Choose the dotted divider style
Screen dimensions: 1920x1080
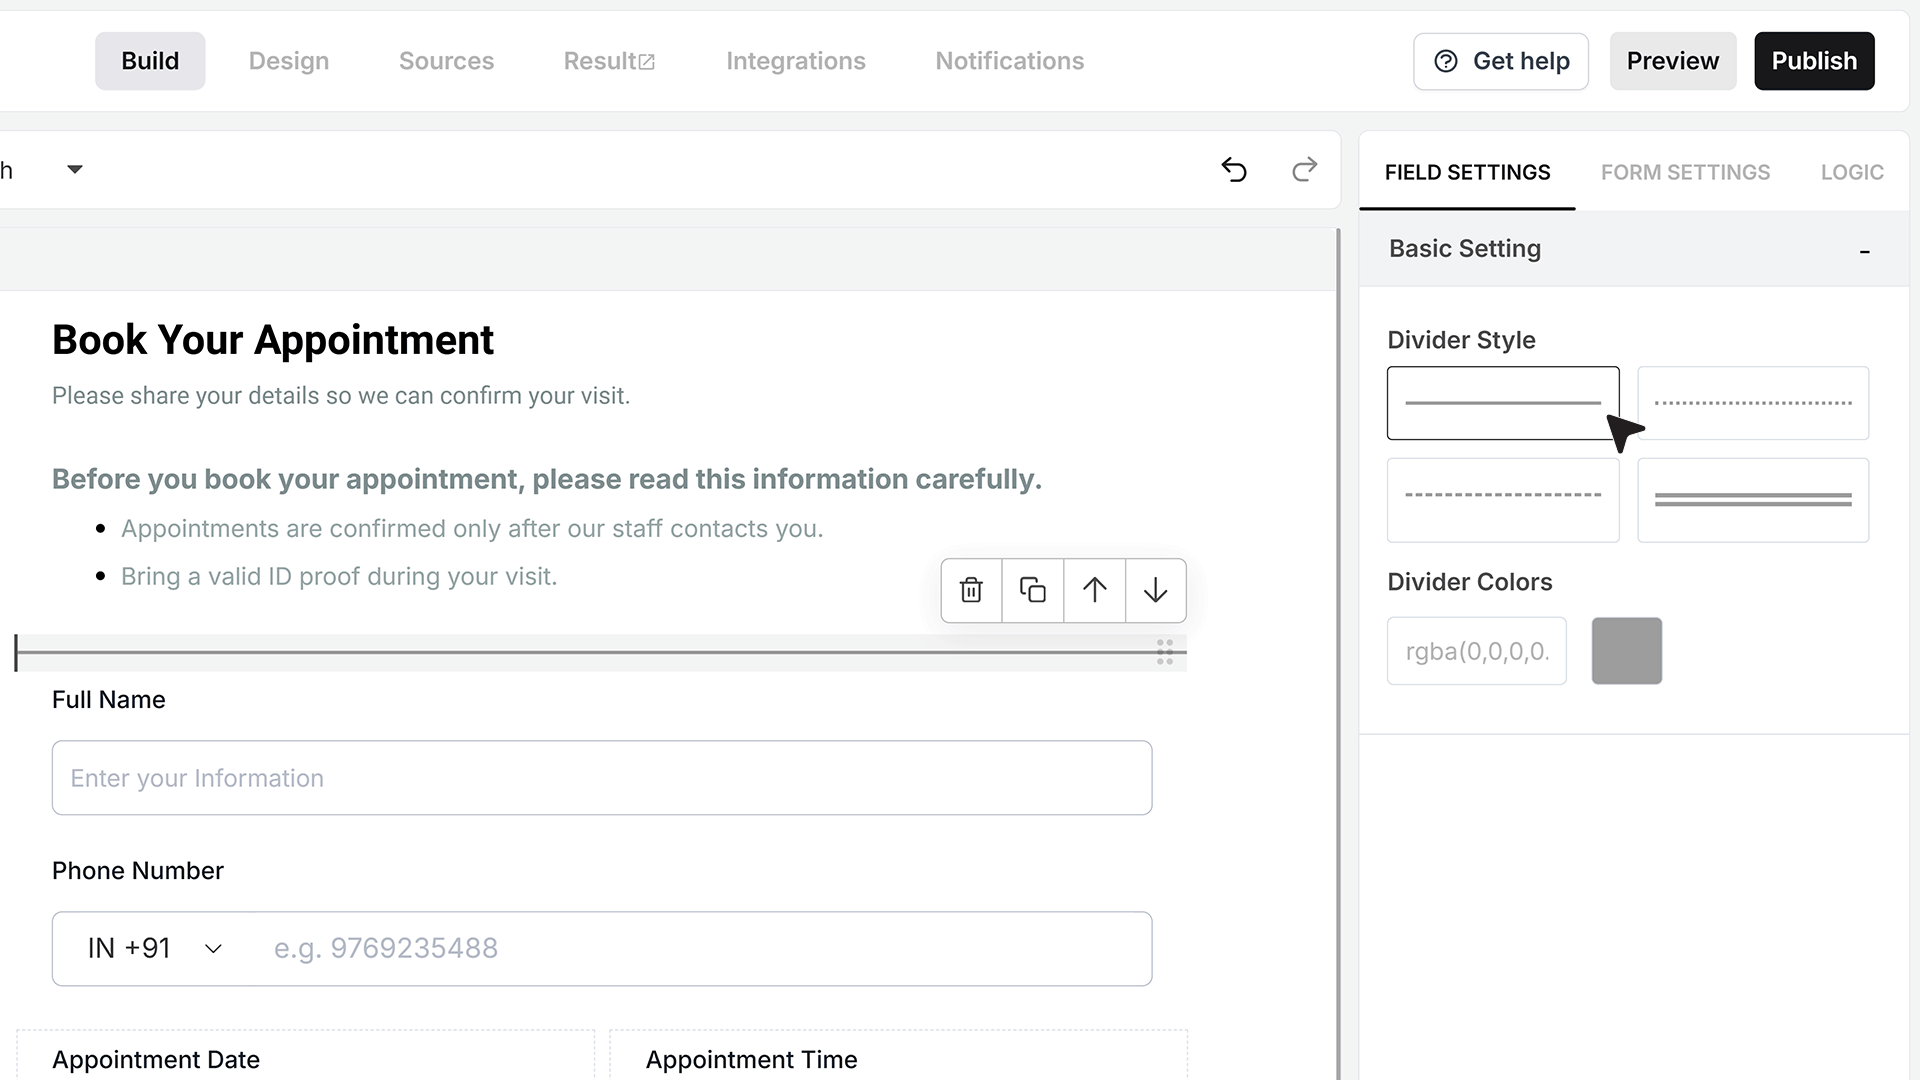[x=1753, y=403]
